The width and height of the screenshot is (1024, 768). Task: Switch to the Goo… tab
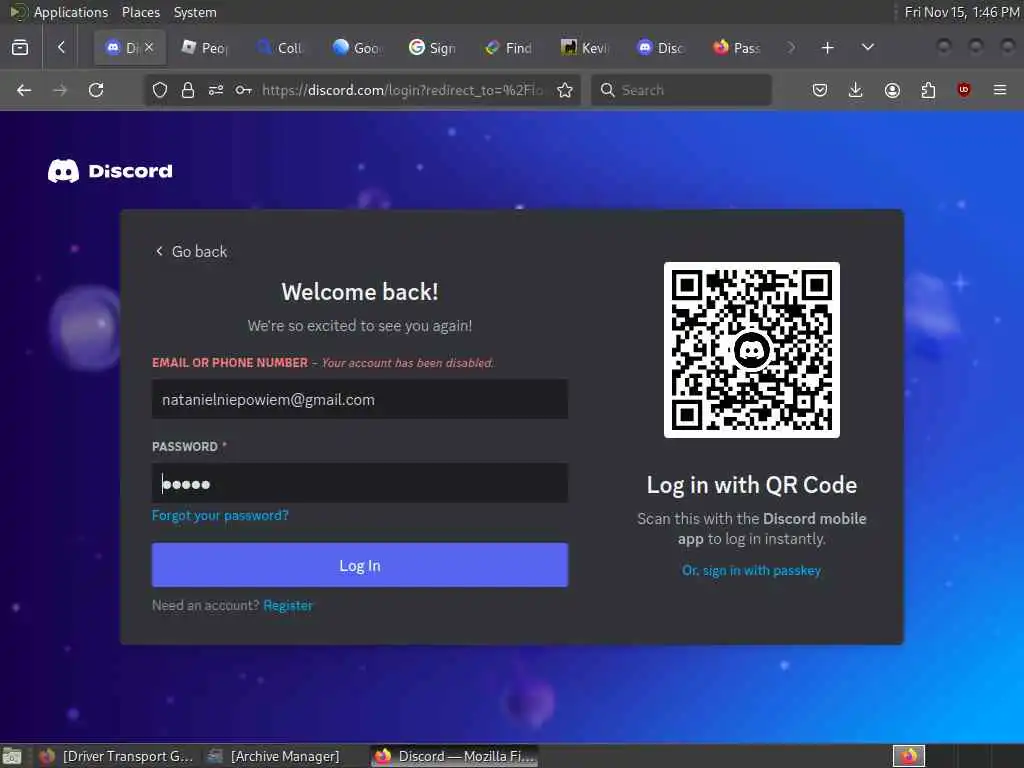pyautogui.click(x=357, y=48)
